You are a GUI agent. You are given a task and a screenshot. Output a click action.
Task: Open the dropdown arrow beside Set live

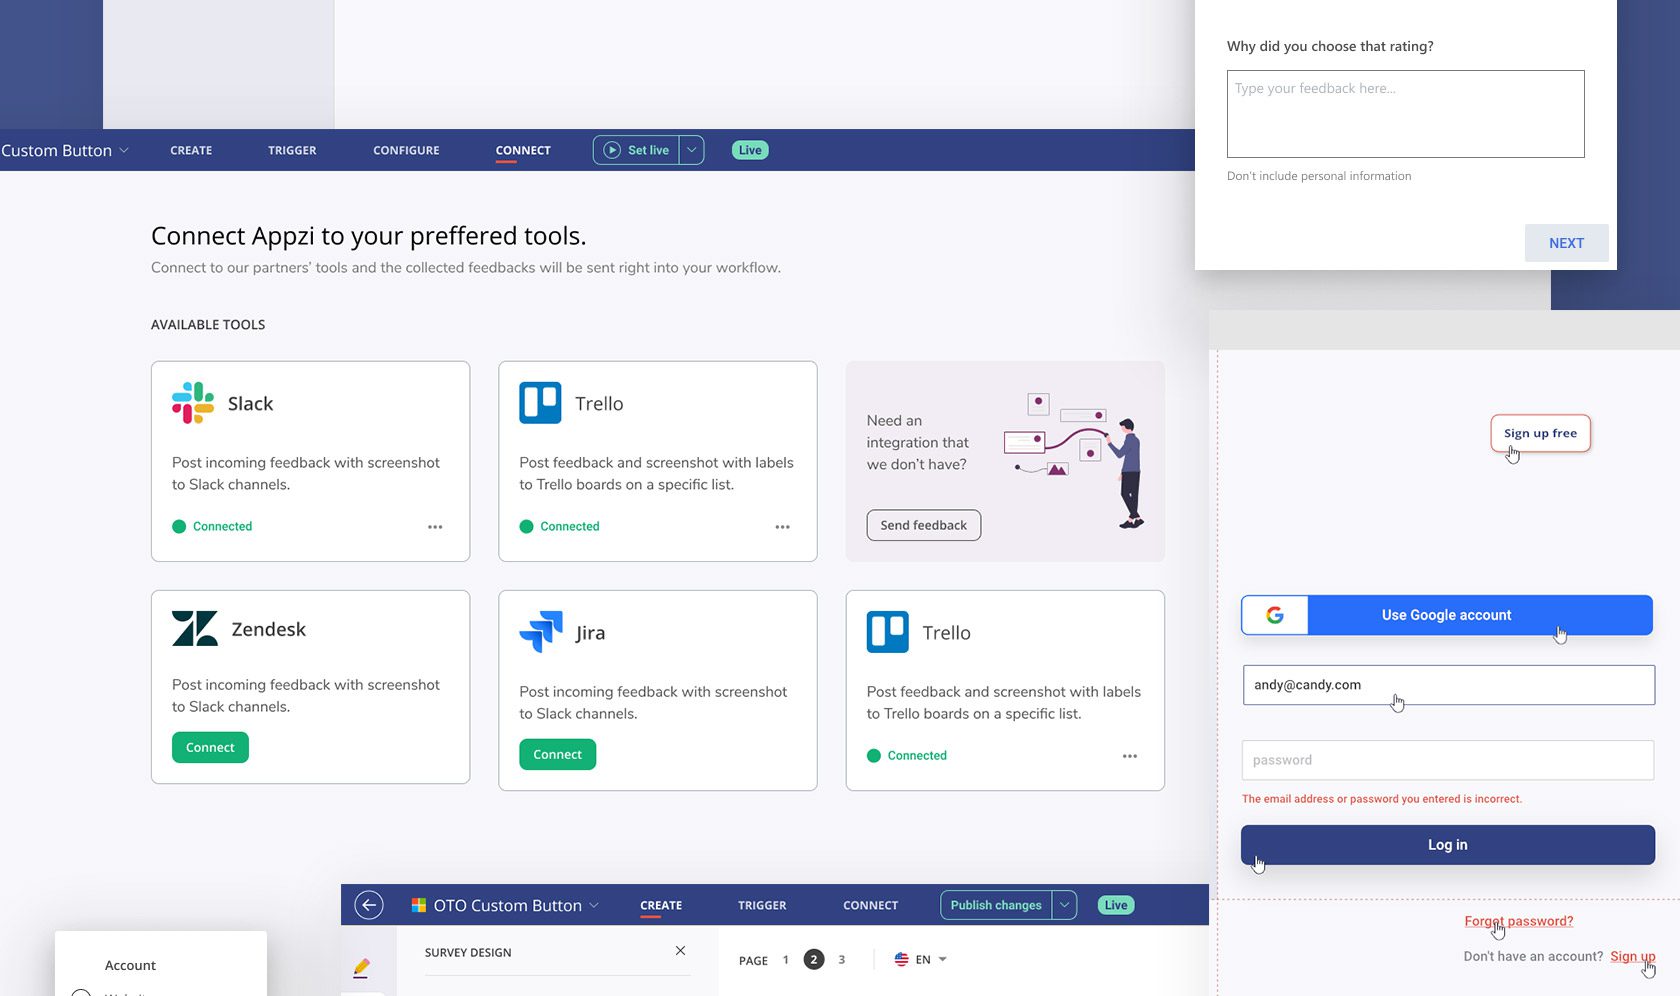691,150
